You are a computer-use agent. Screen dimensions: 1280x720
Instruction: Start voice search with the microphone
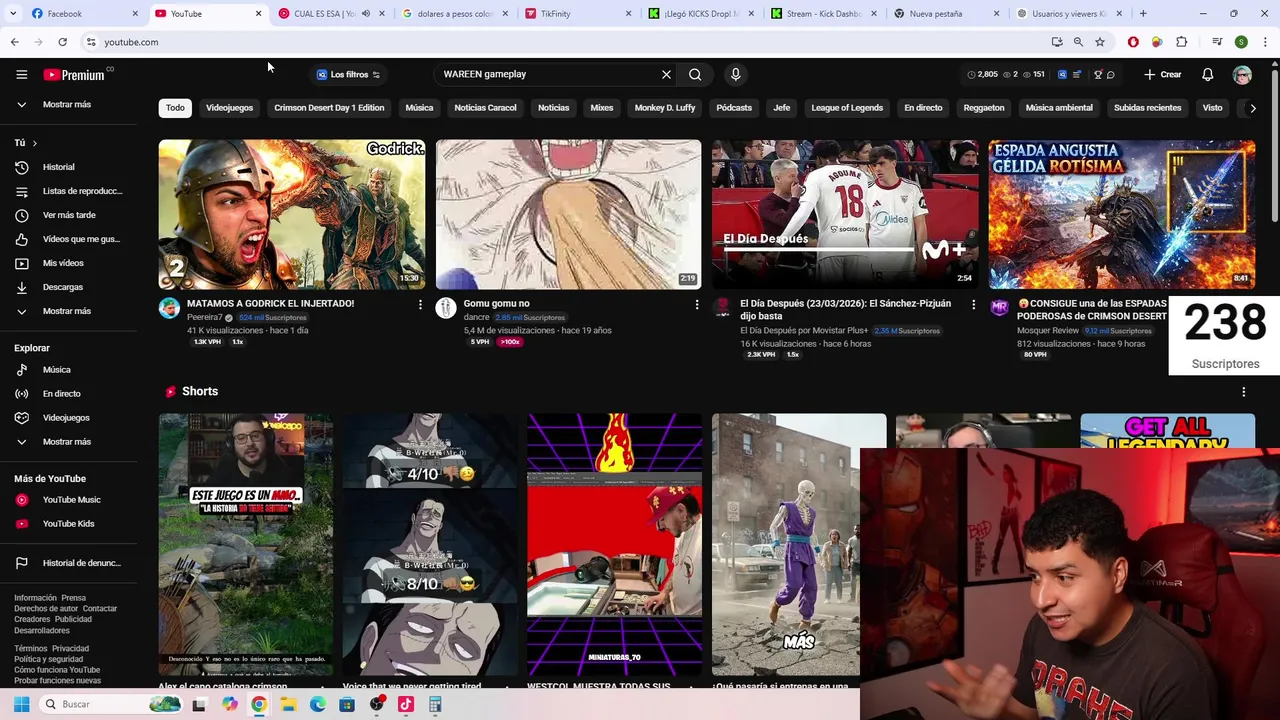coord(735,74)
